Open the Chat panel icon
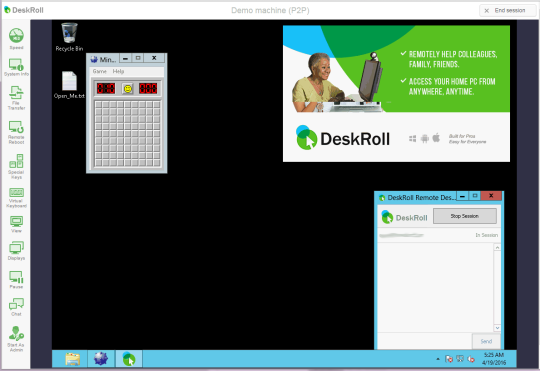This screenshot has width=540, height=371. click(x=16, y=307)
